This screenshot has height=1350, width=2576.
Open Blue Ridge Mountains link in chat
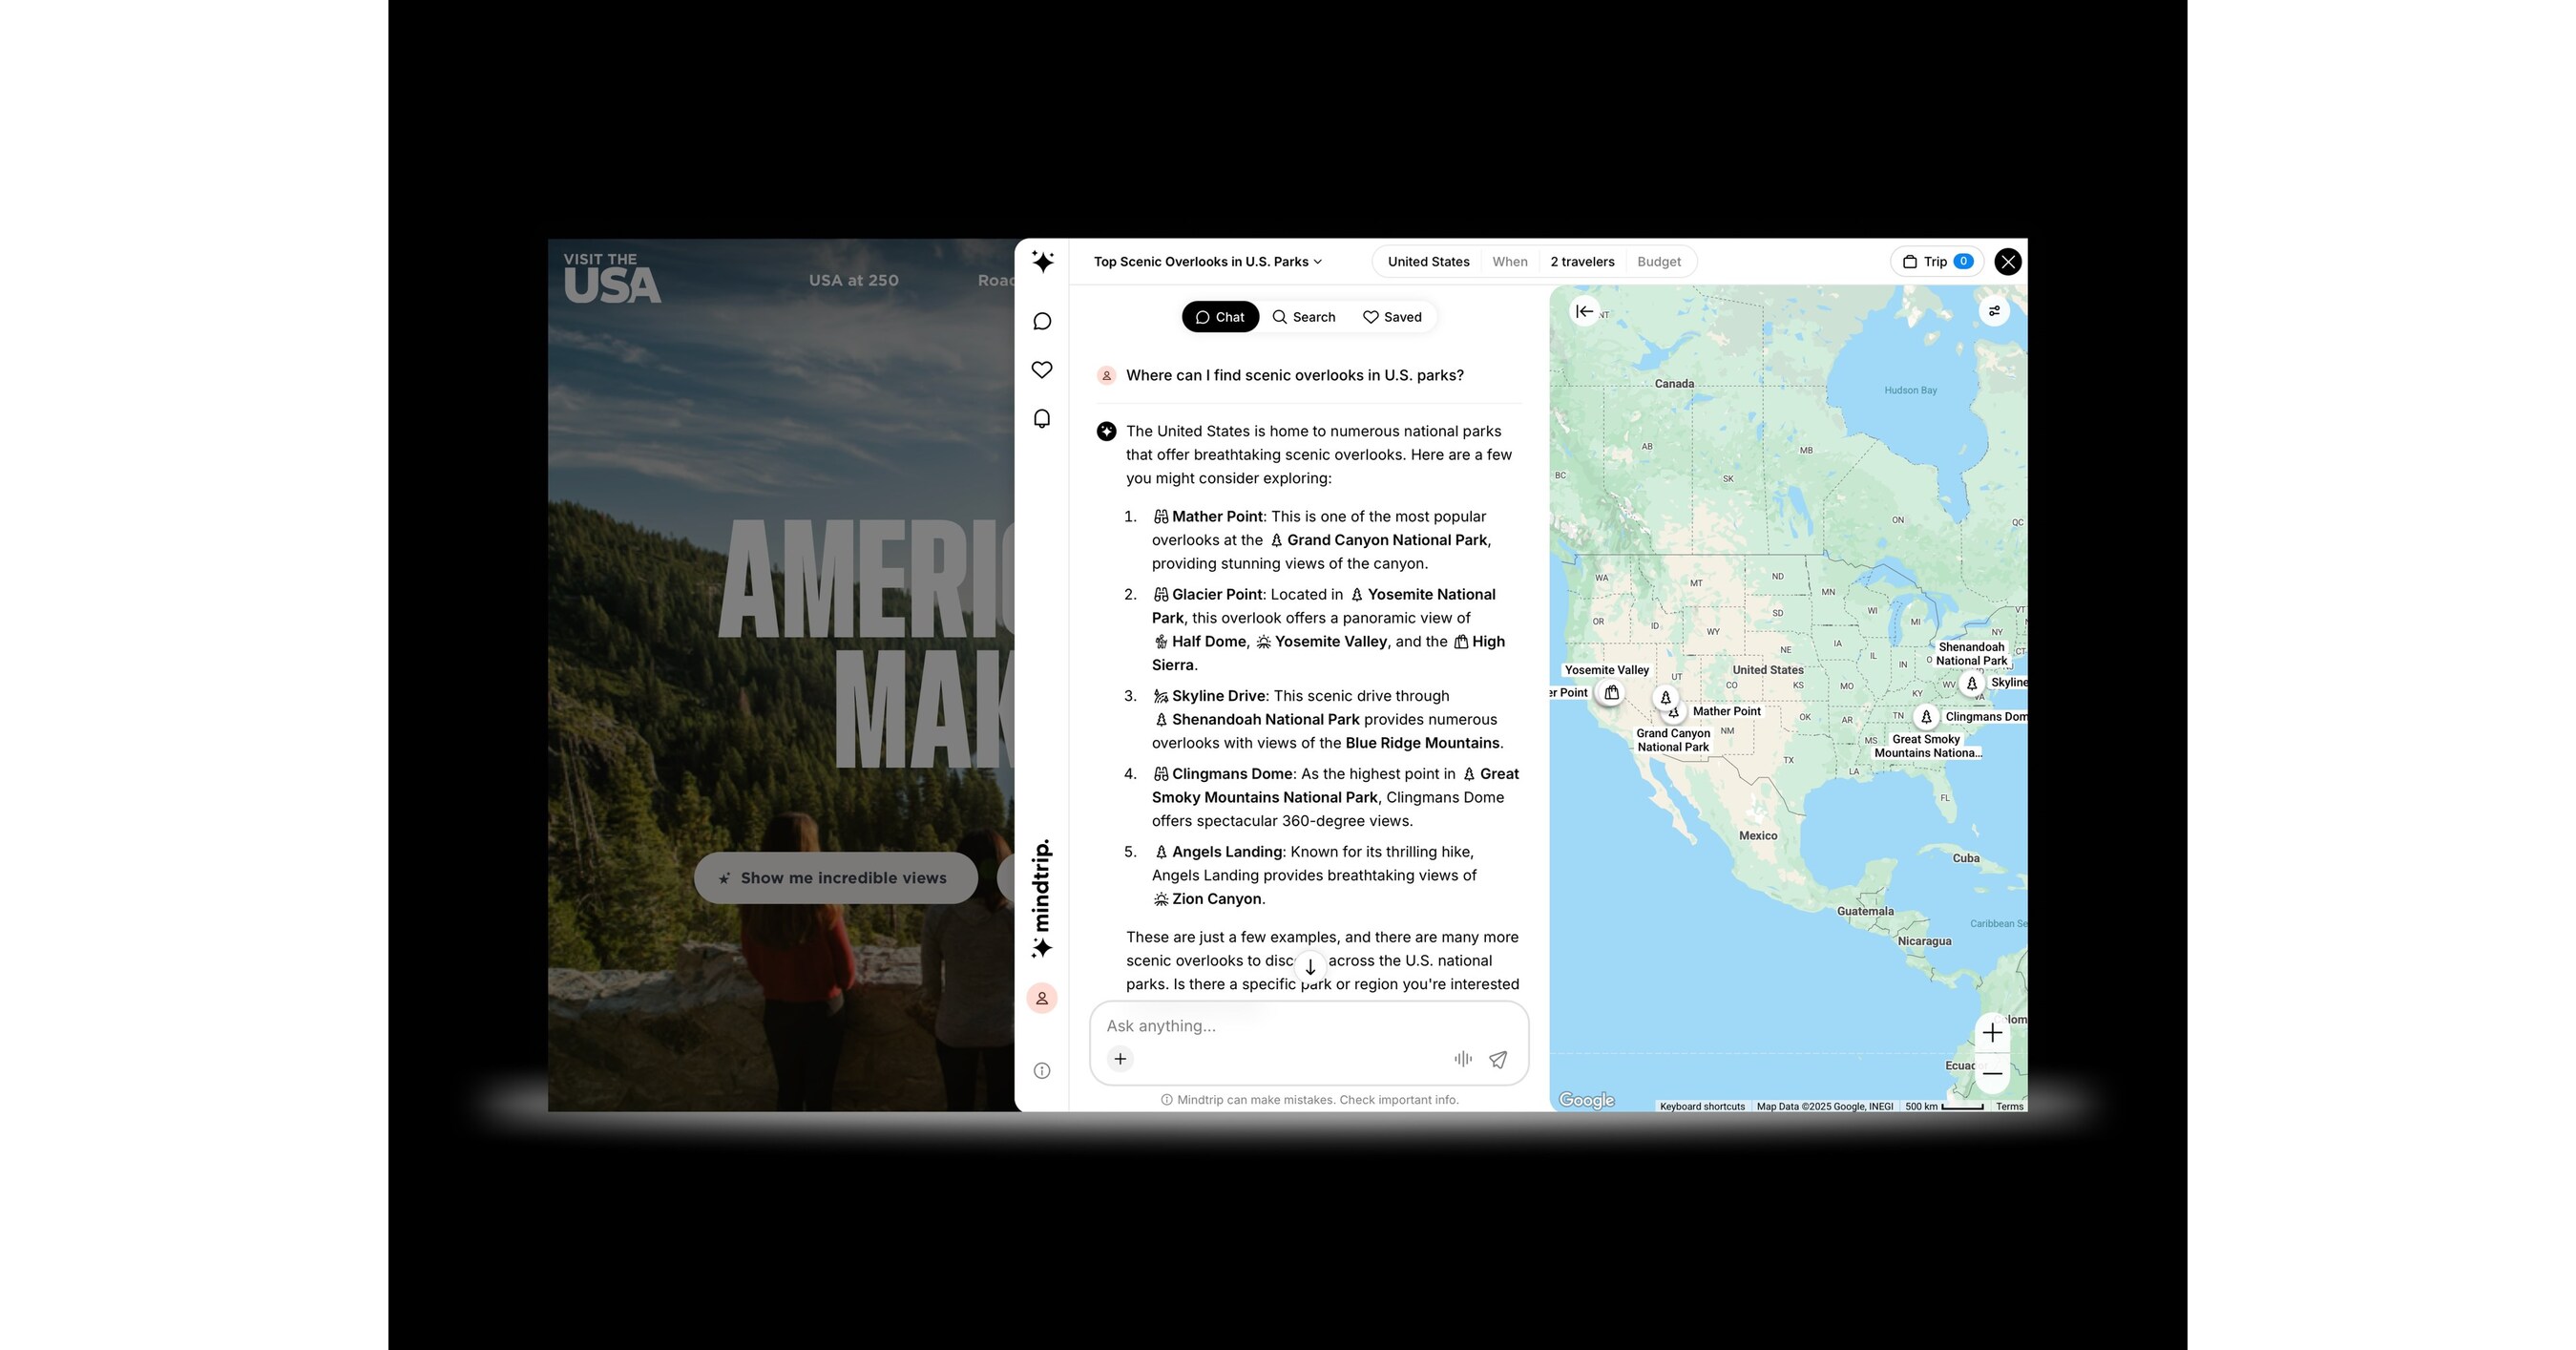1422,743
